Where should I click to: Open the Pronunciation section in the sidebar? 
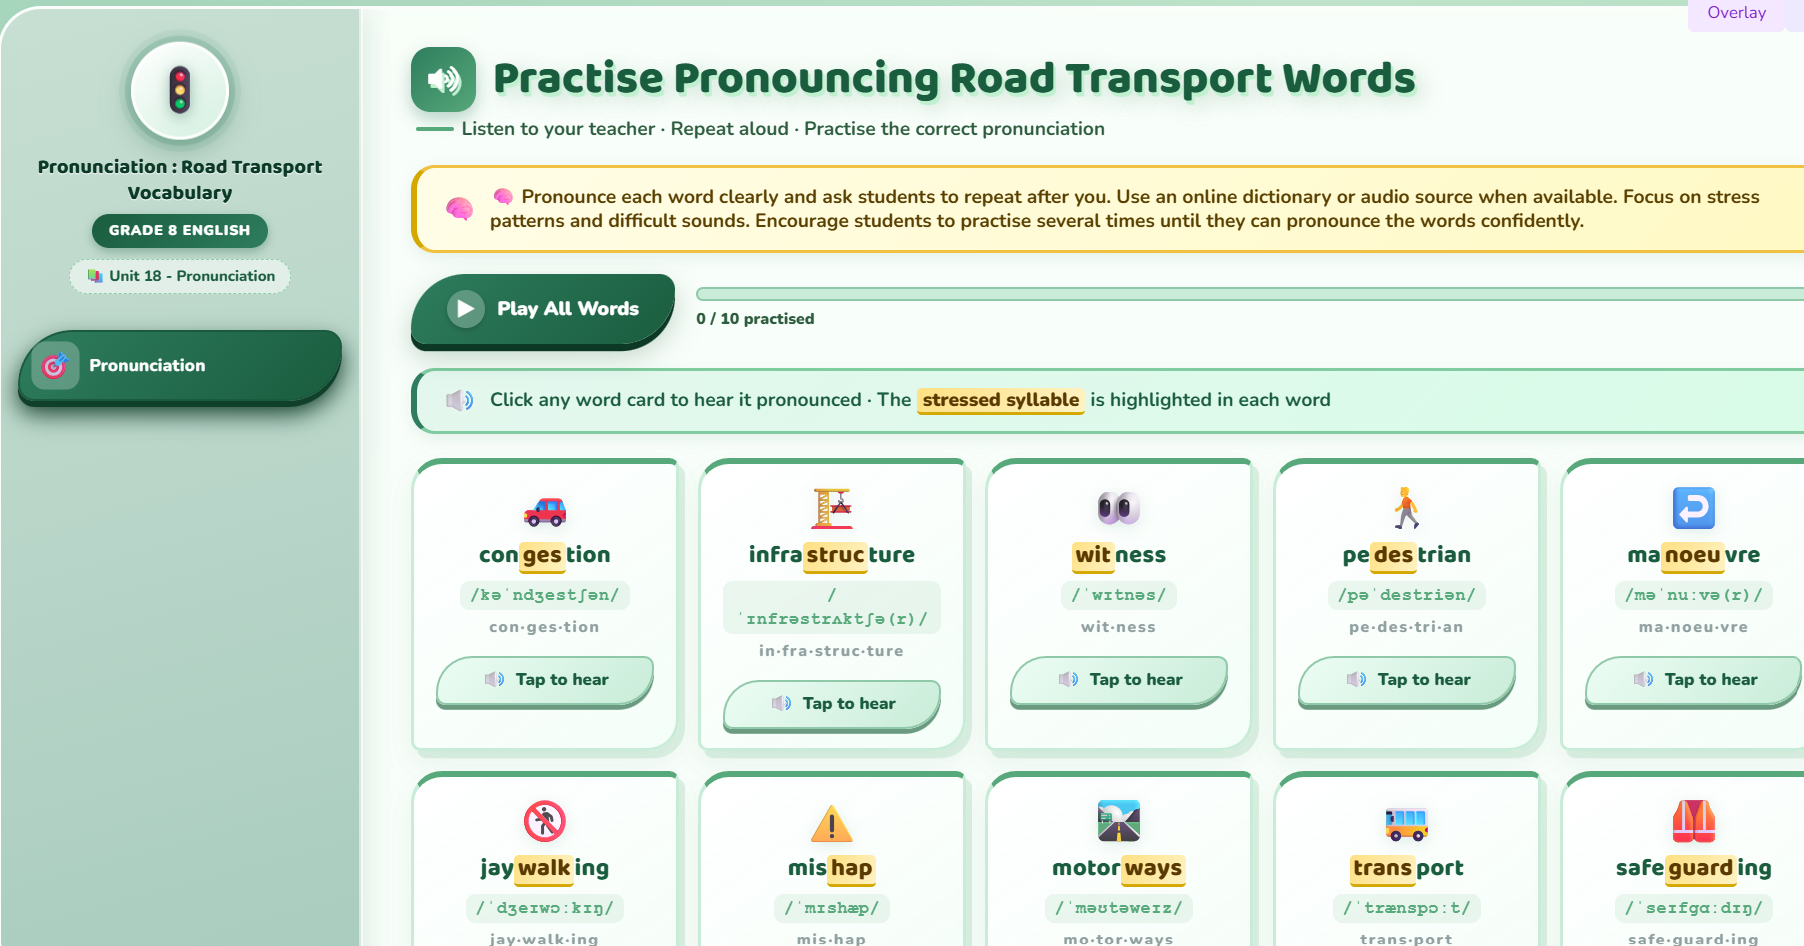[180, 366]
